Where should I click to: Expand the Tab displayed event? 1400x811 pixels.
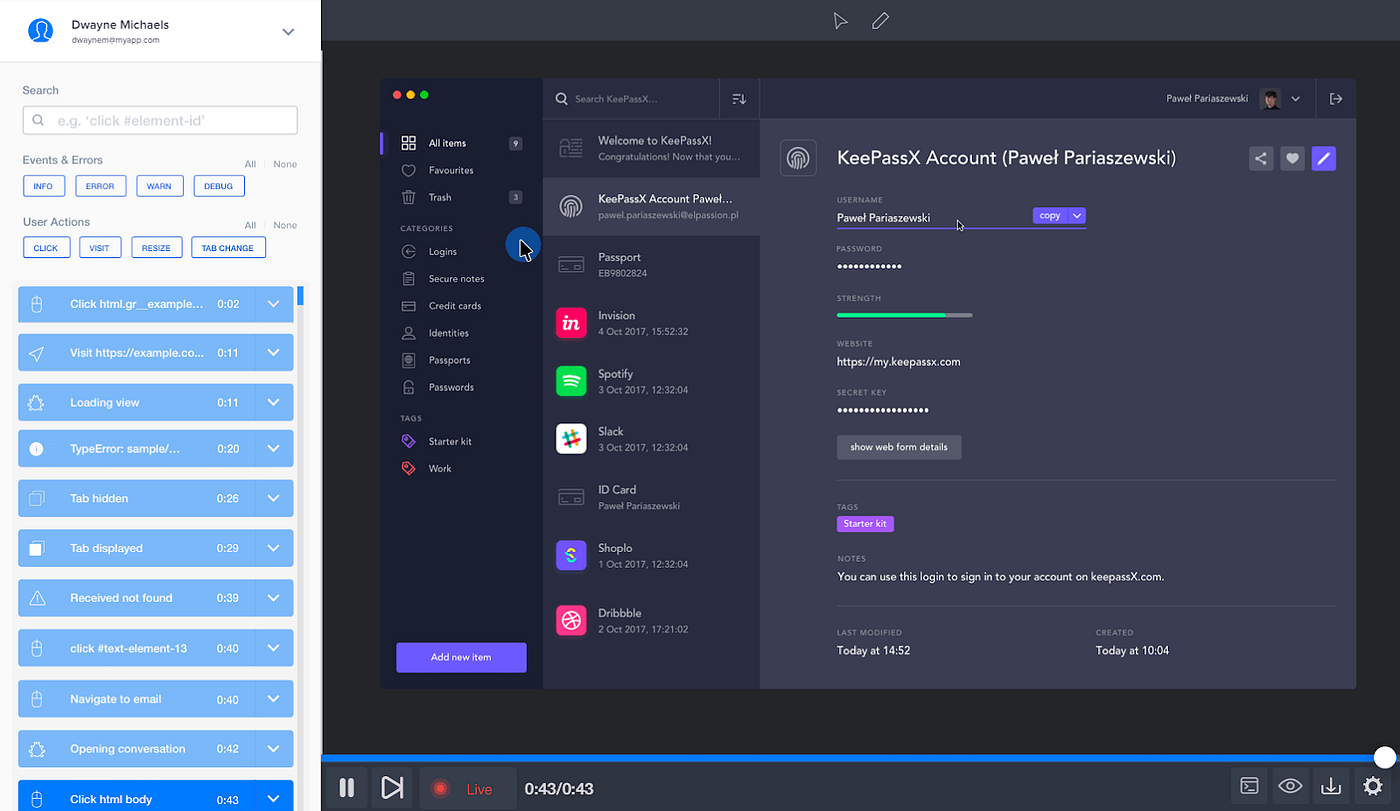274,548
